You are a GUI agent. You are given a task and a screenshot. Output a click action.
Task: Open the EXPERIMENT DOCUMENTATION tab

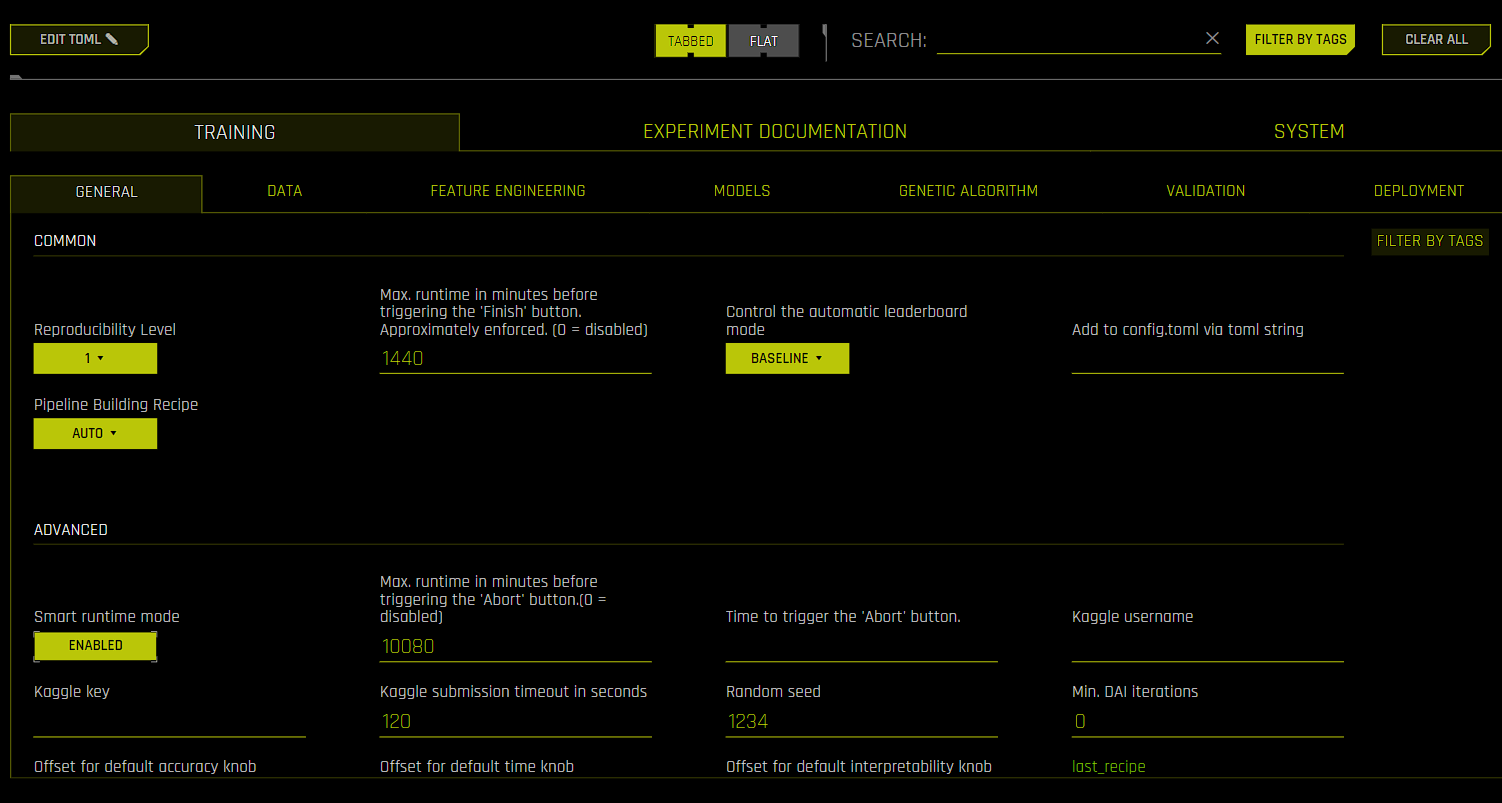click(775, 131)
